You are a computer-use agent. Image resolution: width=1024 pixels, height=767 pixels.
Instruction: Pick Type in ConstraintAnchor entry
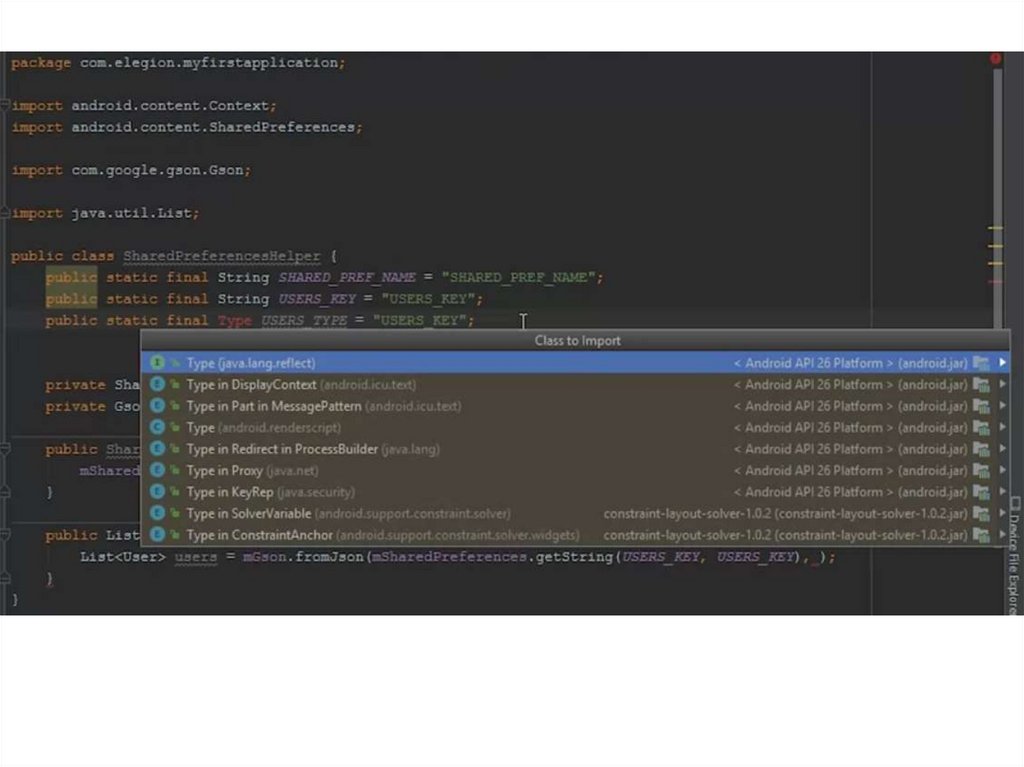coord(575,535)
